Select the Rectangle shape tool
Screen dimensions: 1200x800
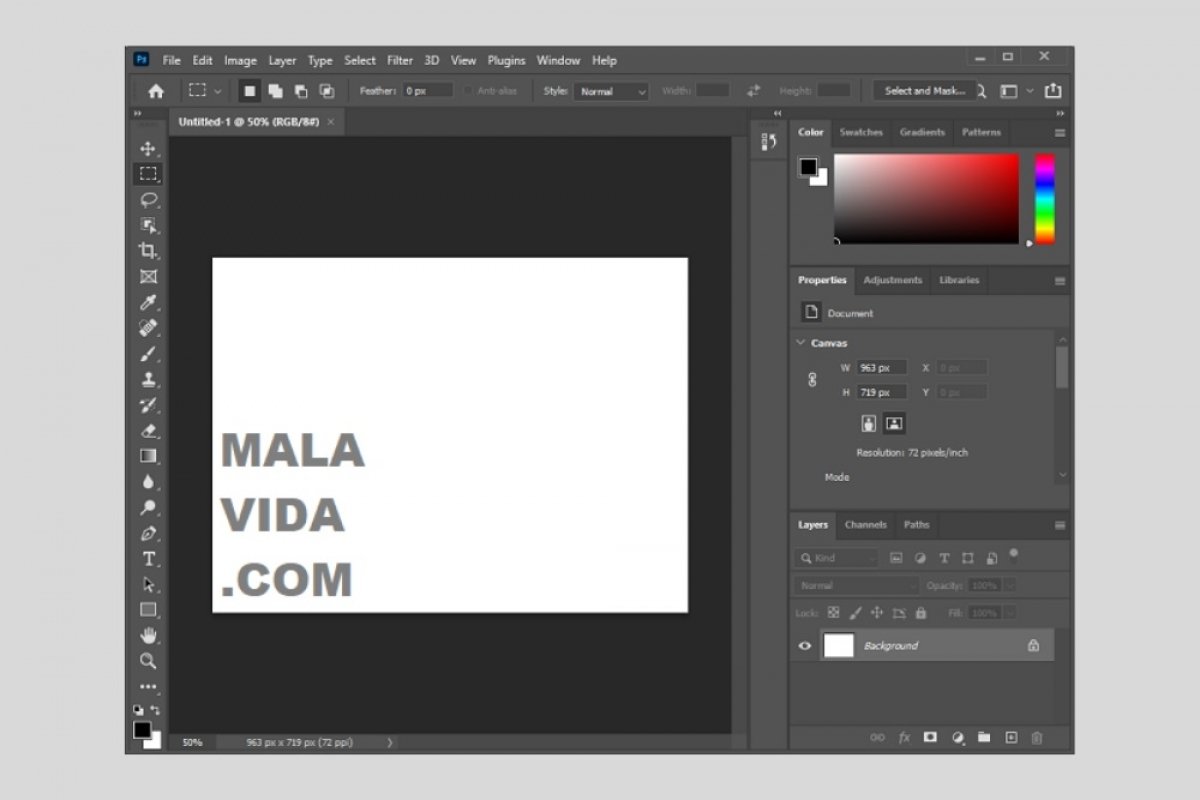tap(148, 610)
